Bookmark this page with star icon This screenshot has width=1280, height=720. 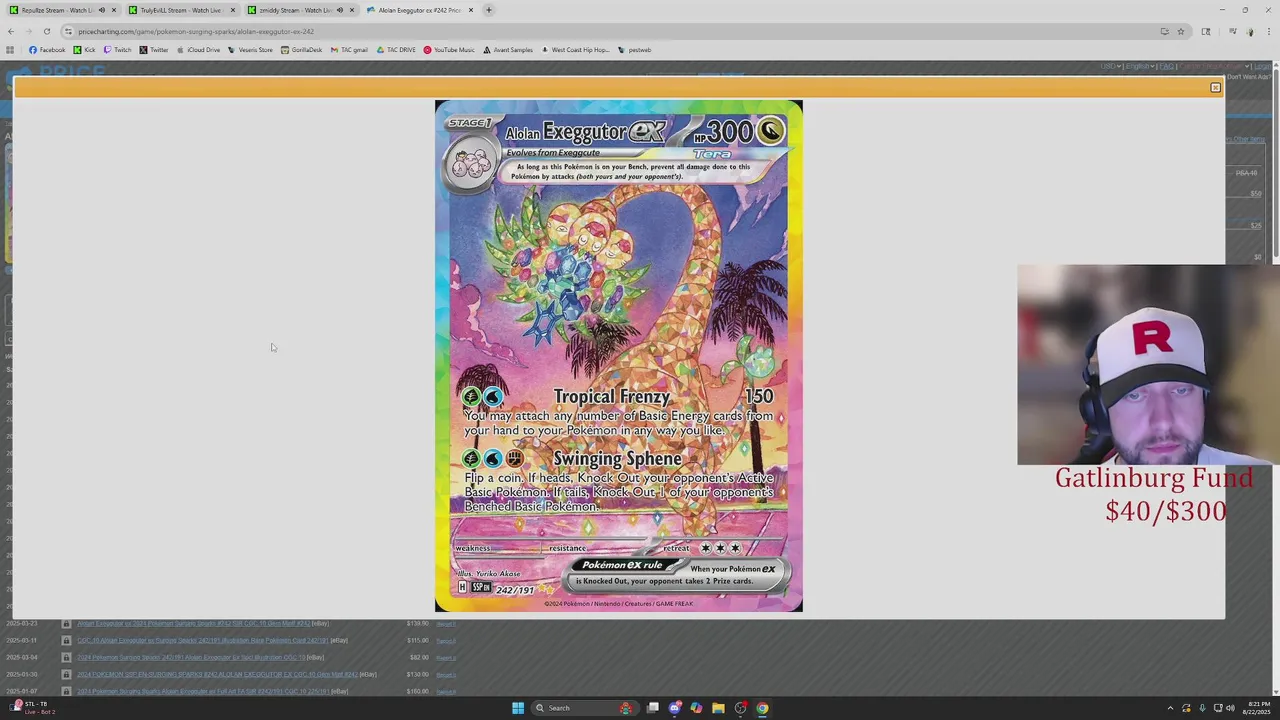1180,31
